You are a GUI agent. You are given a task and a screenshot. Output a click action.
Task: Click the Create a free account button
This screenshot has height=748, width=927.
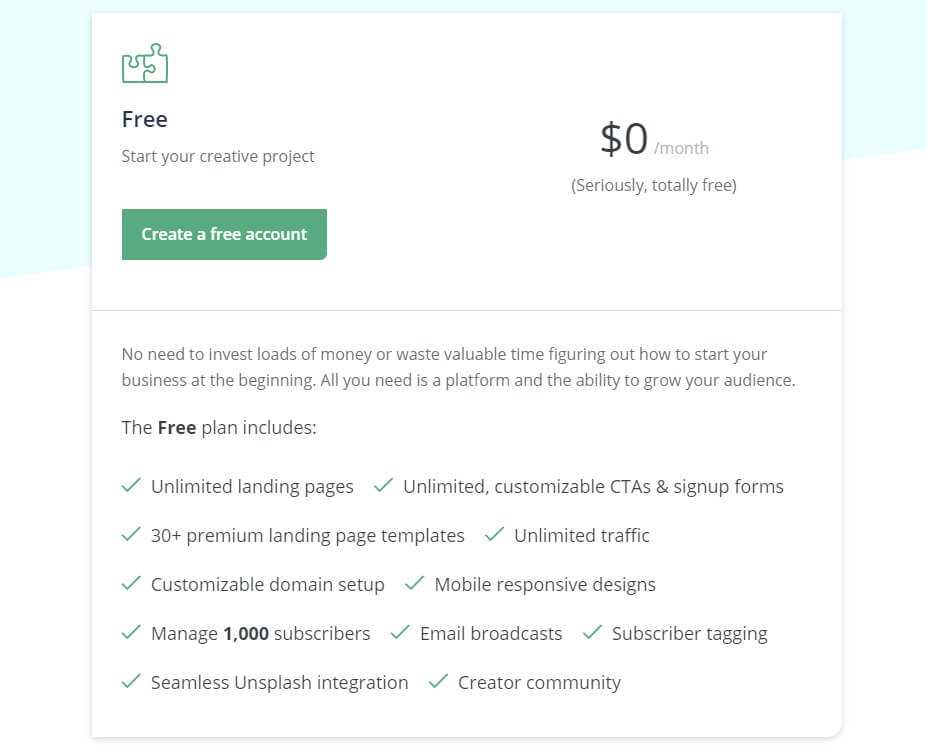224,234
